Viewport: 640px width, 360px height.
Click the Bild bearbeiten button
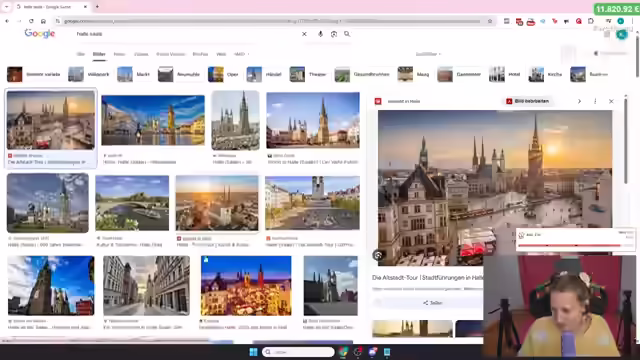tap(528, 101)
